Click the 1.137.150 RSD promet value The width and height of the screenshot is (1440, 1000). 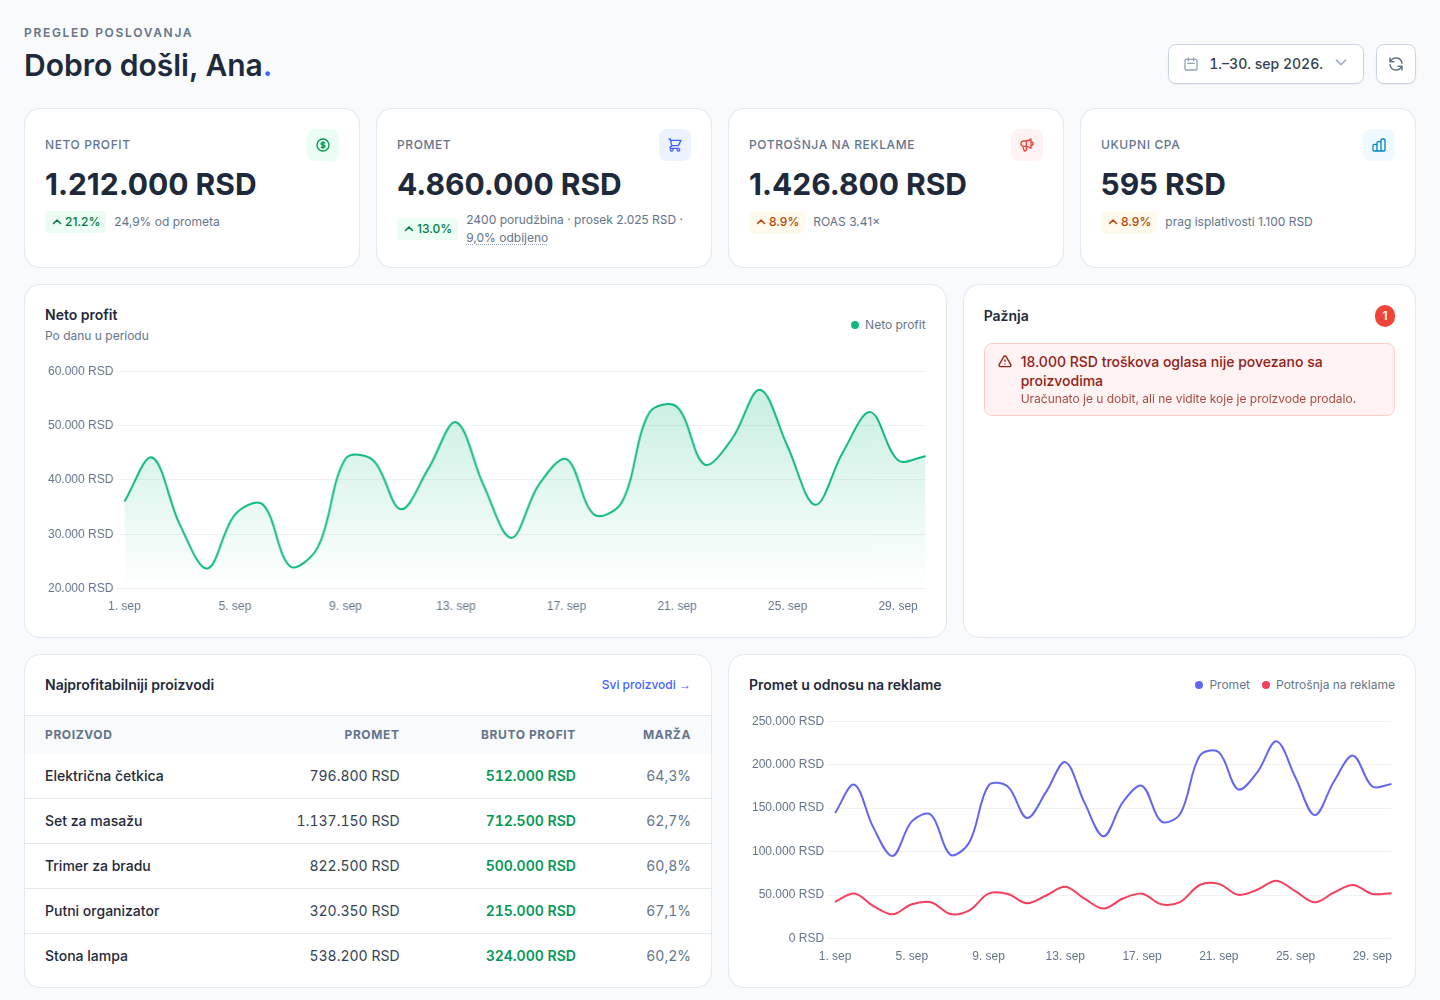click(x=348, y=821)
